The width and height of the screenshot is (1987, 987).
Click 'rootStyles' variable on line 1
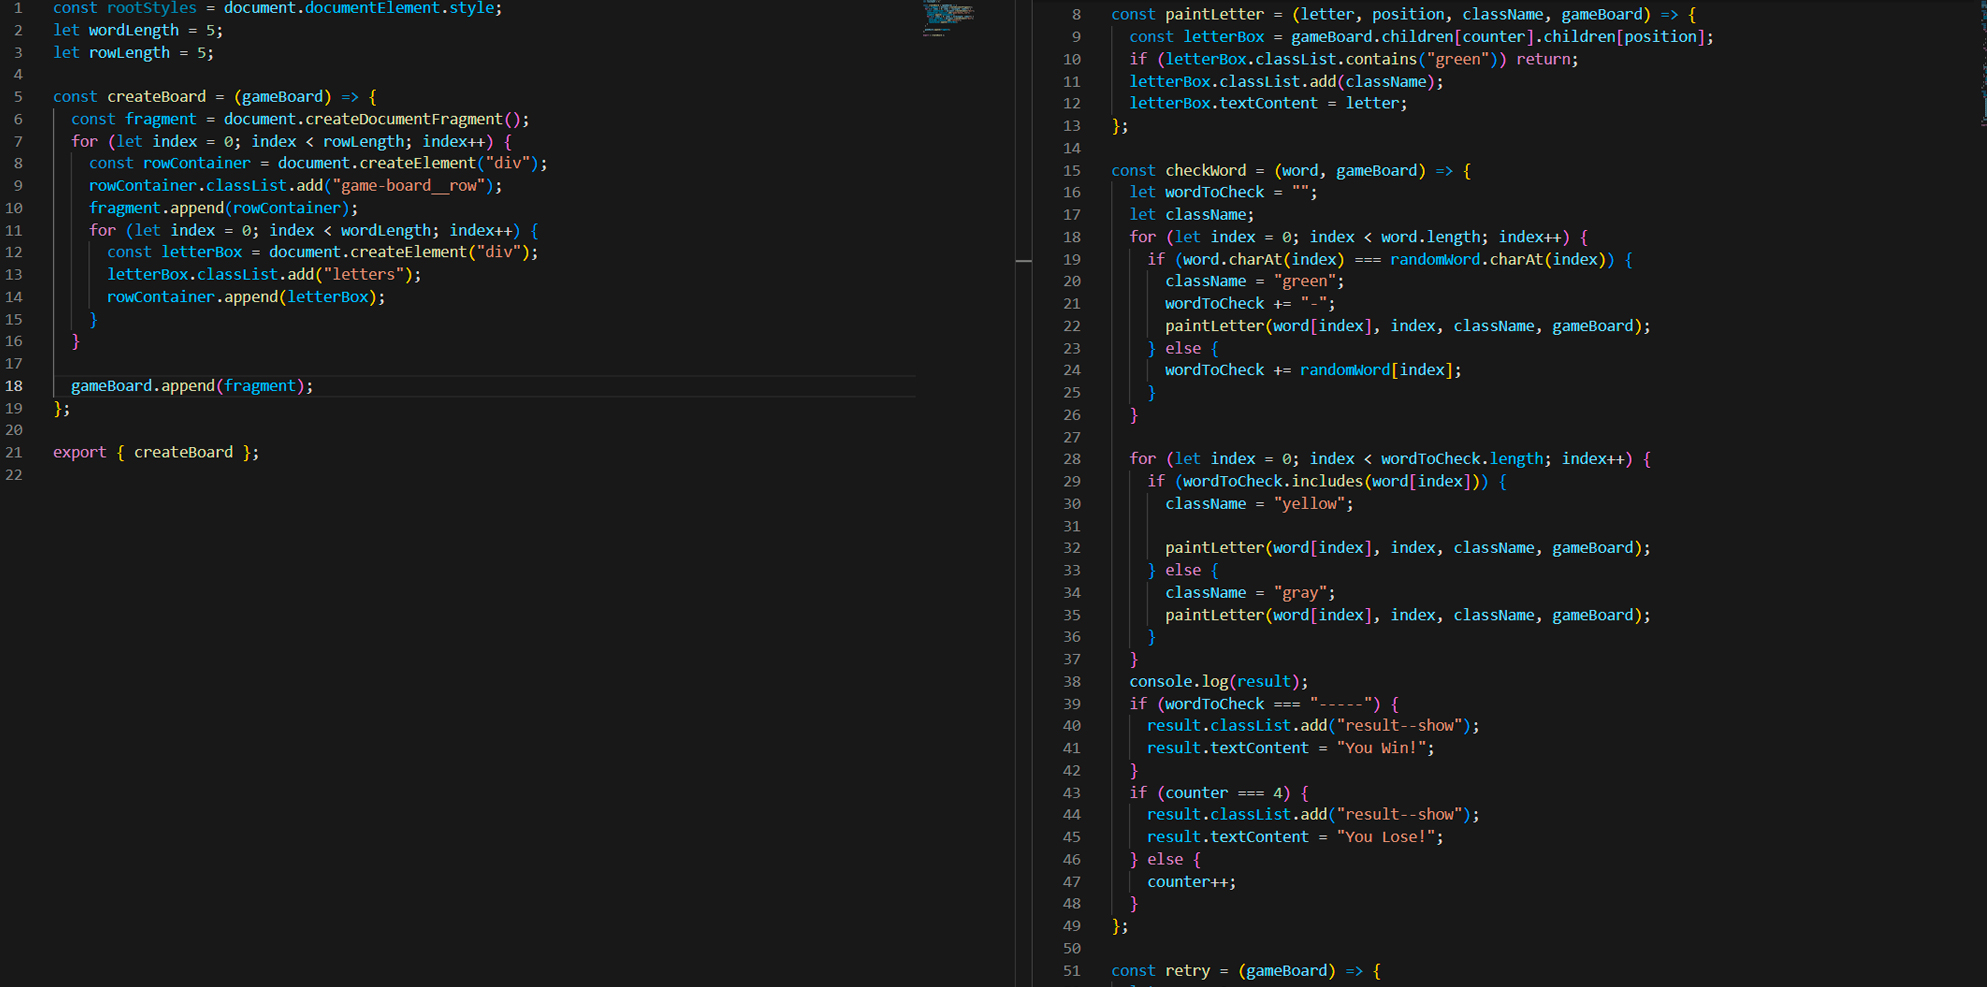click(x=152, y=8)
